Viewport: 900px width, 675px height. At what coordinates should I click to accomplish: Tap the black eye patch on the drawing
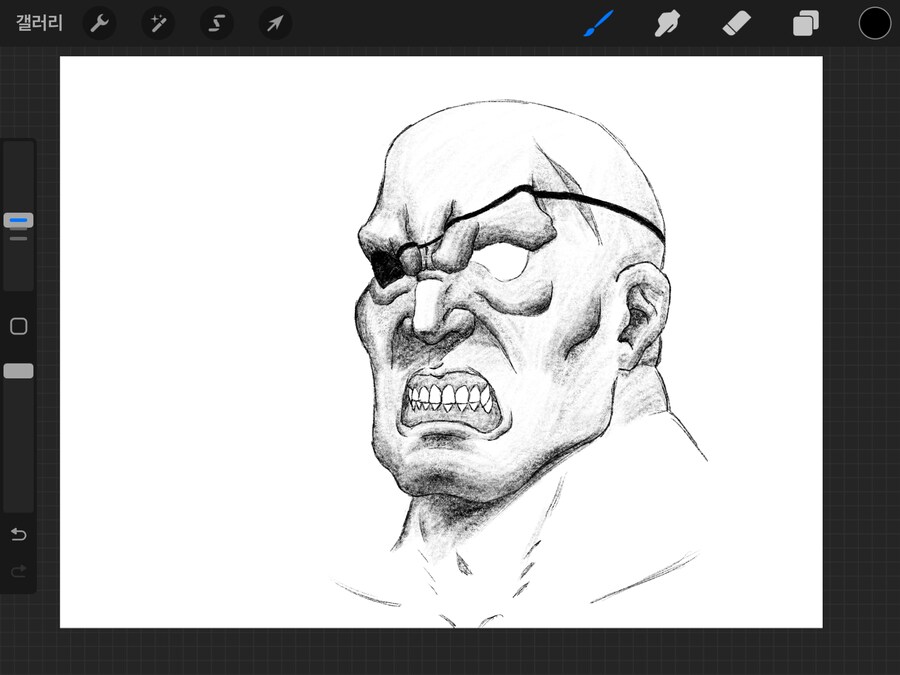(387, 264)
